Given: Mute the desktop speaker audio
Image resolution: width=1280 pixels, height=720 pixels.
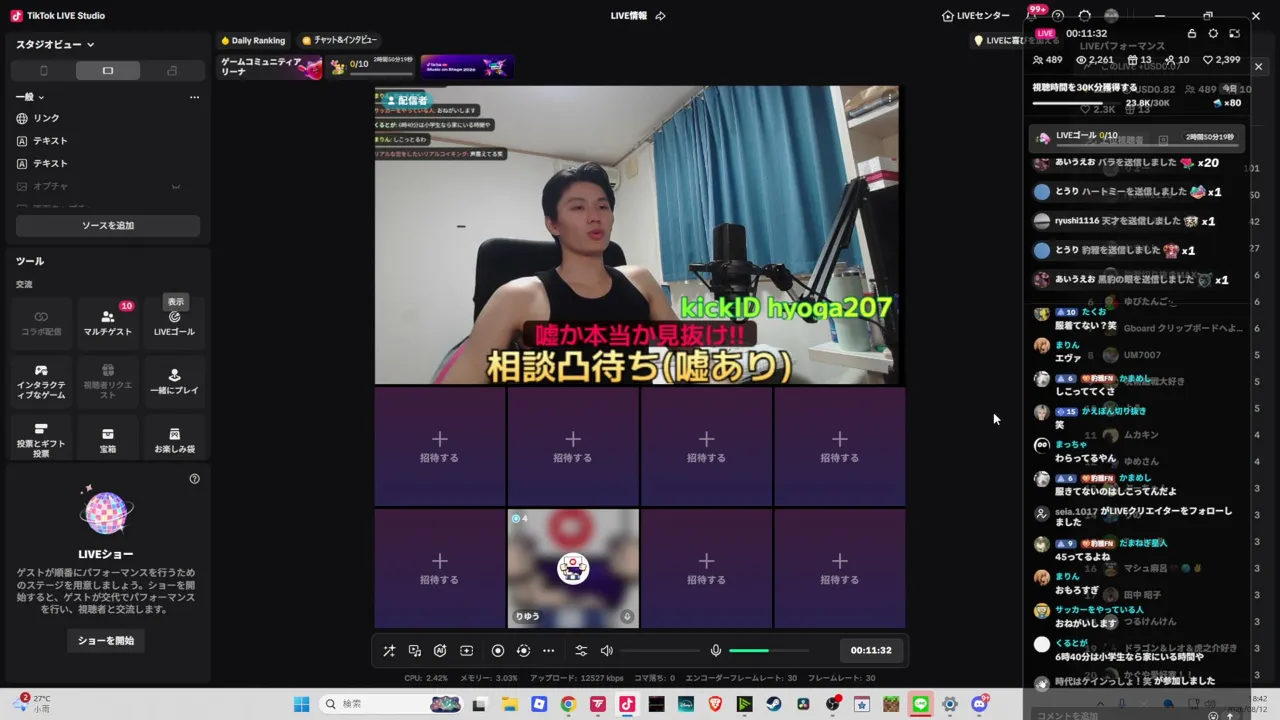Looking at the screenshot, I should 606,651.
